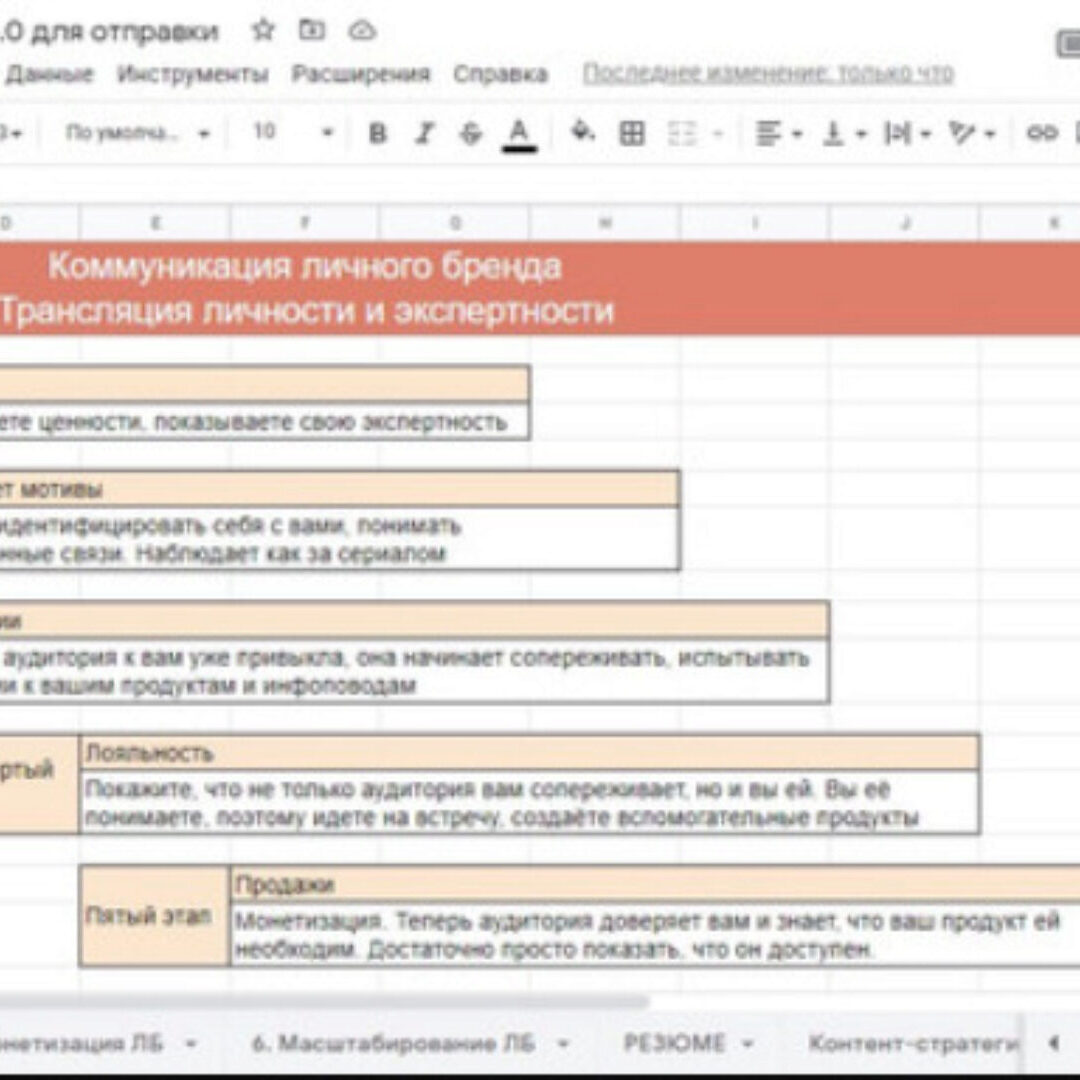The image size is (1080, 1080).
Task: Click the insert link icon
Action: tap(1041, 133)
